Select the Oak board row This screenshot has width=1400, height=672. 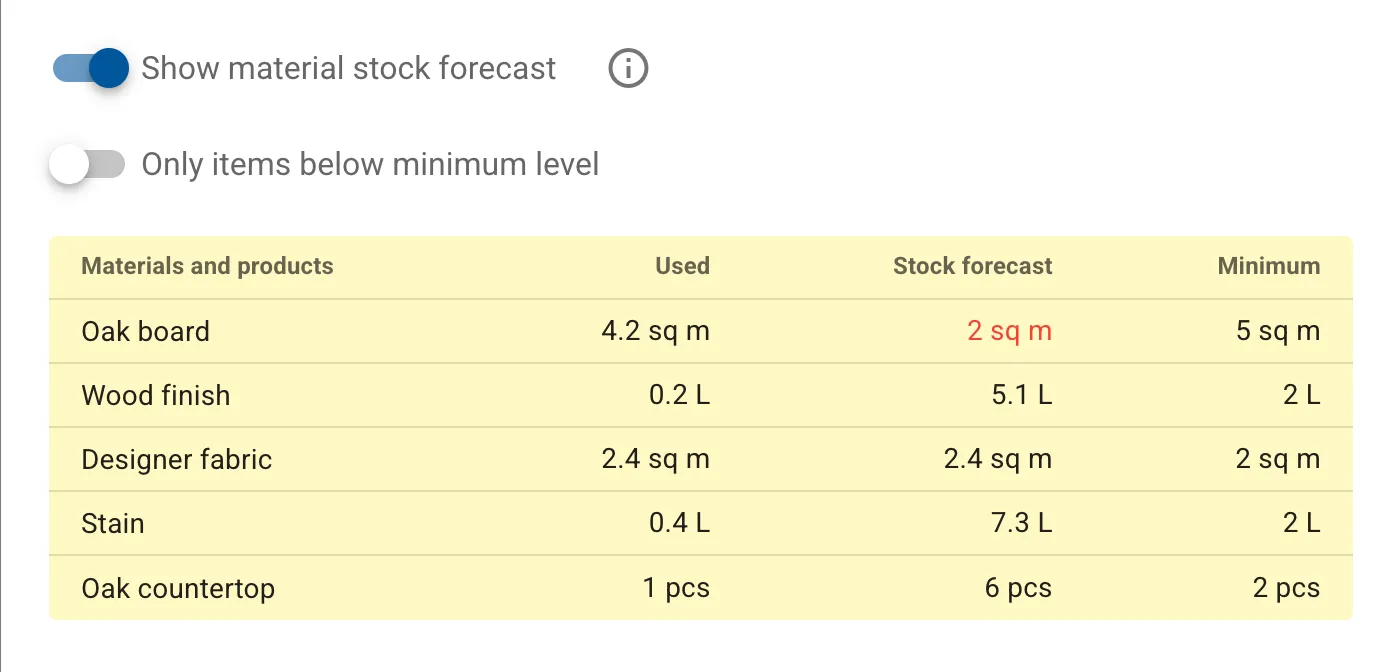700,331
